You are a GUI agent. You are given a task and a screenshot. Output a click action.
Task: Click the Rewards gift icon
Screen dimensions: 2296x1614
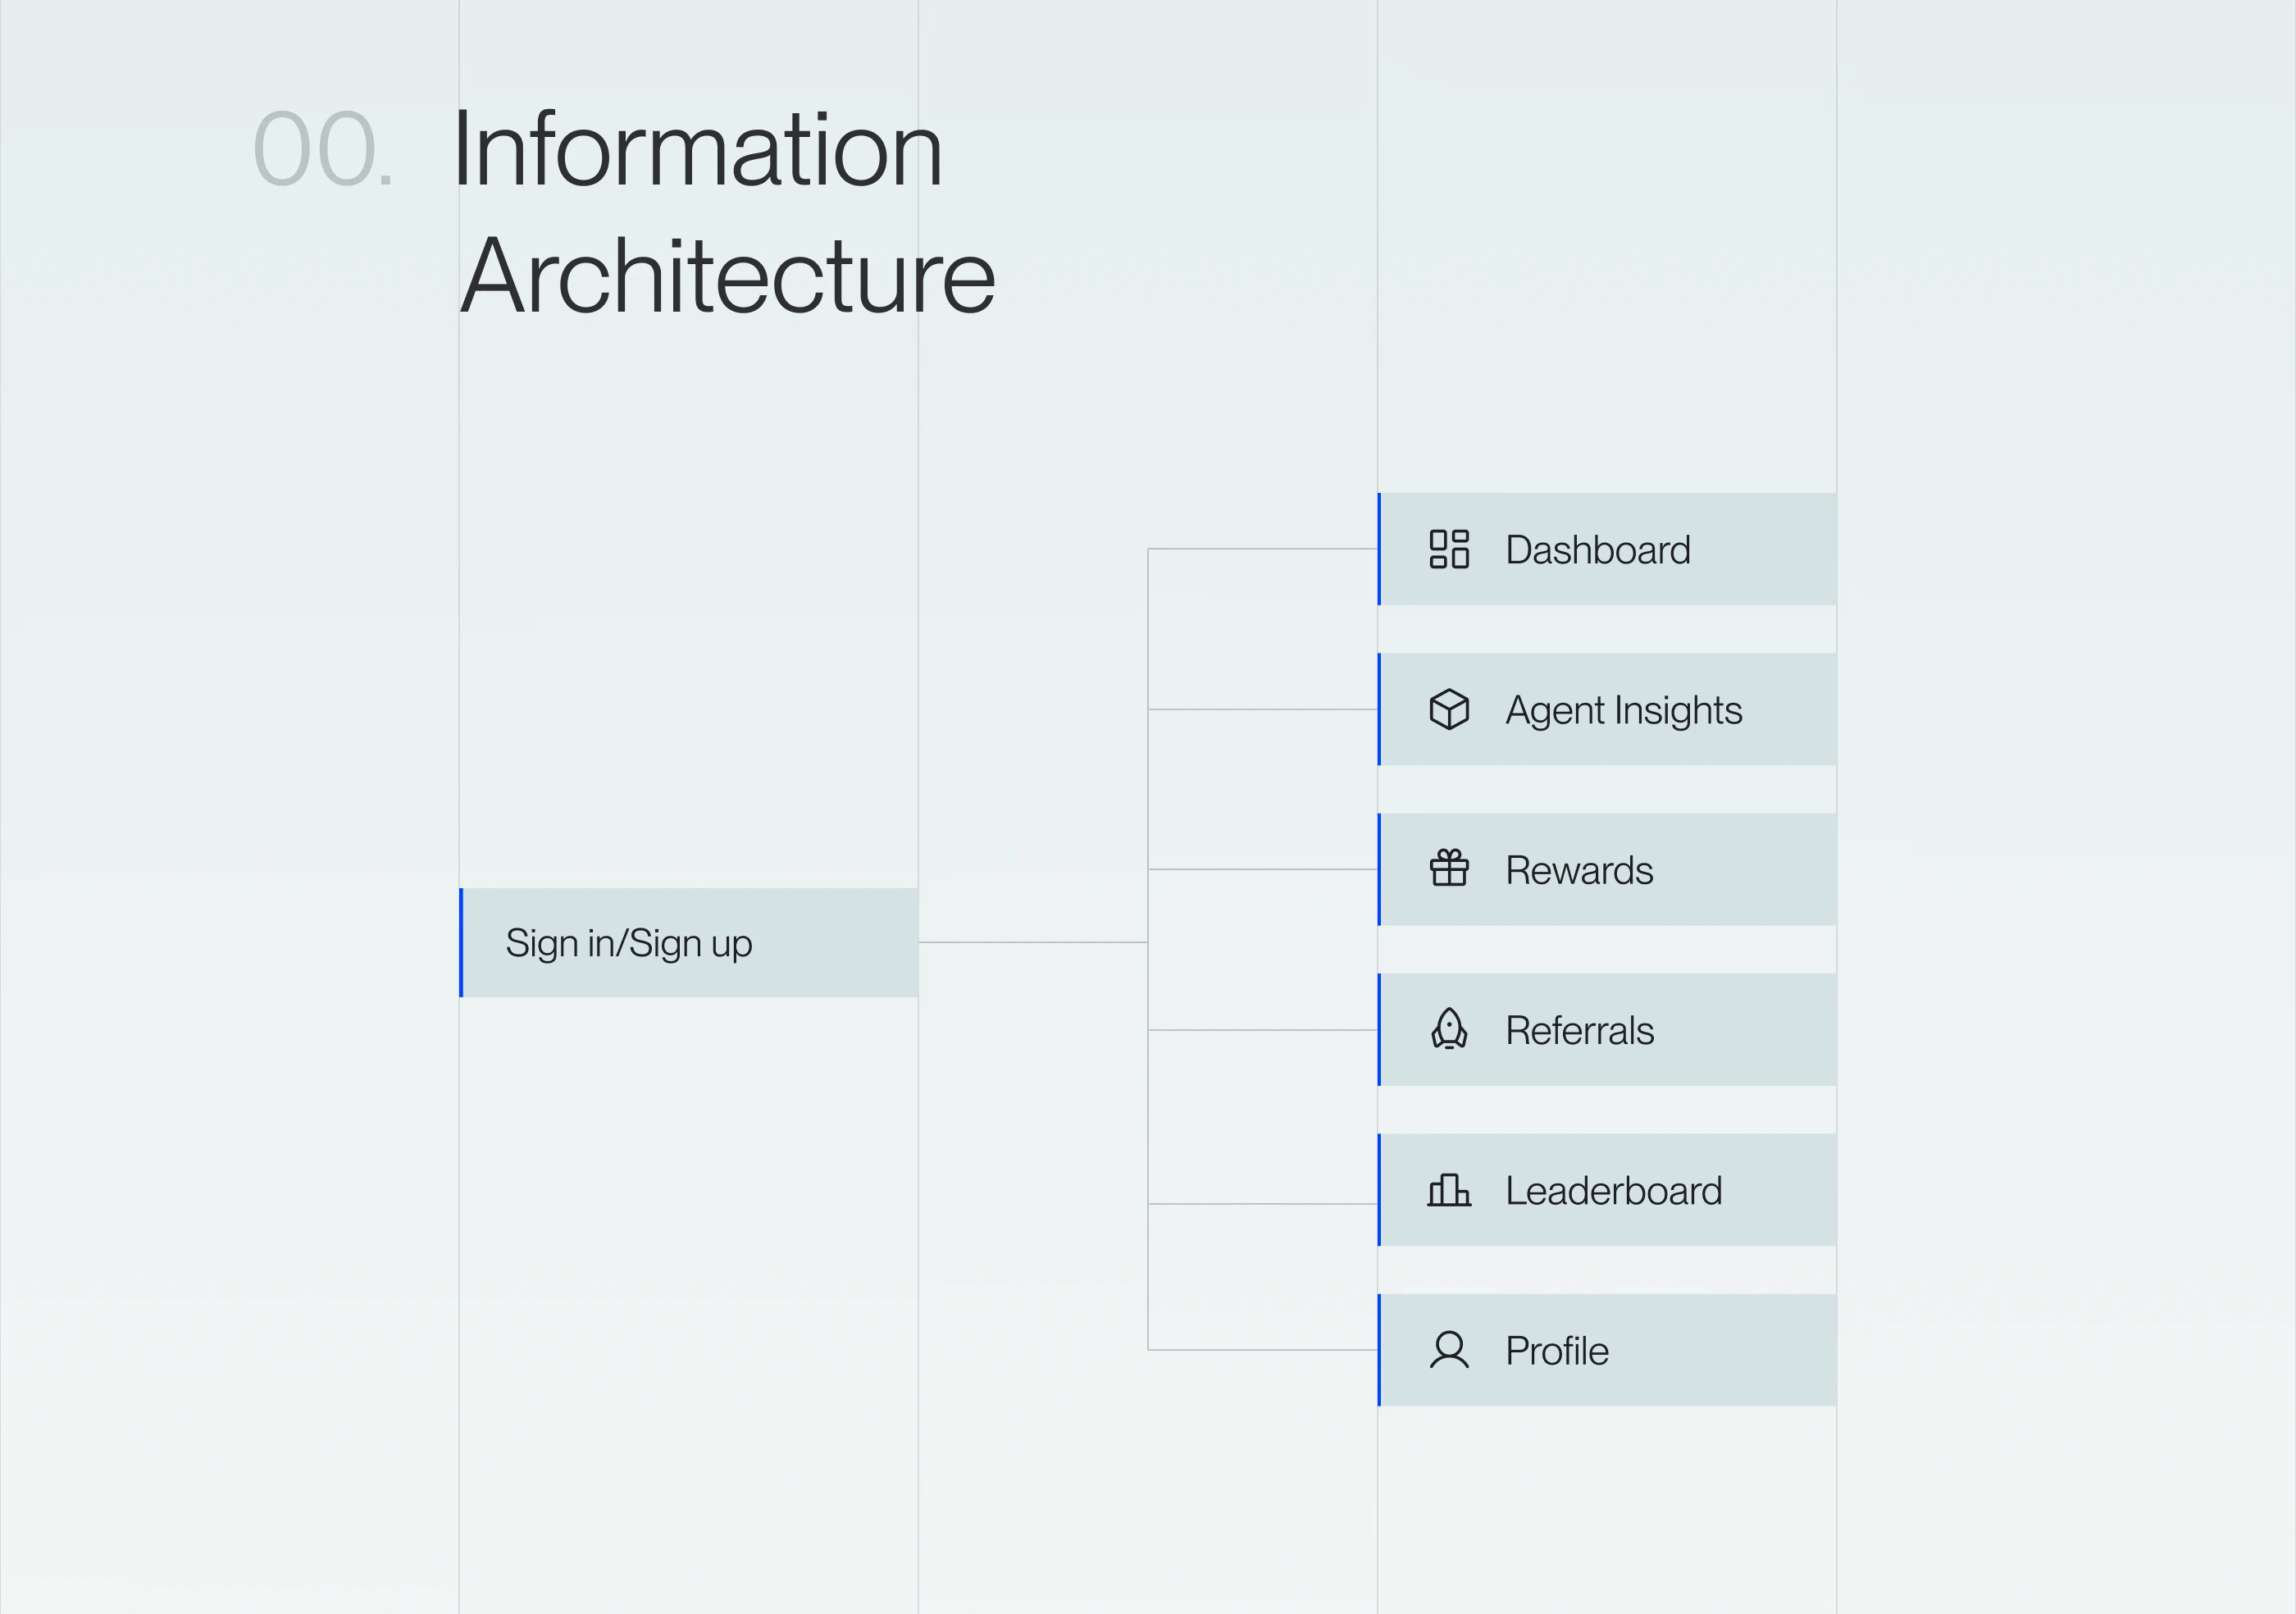pyautogui.click(x=1448, y=868)
